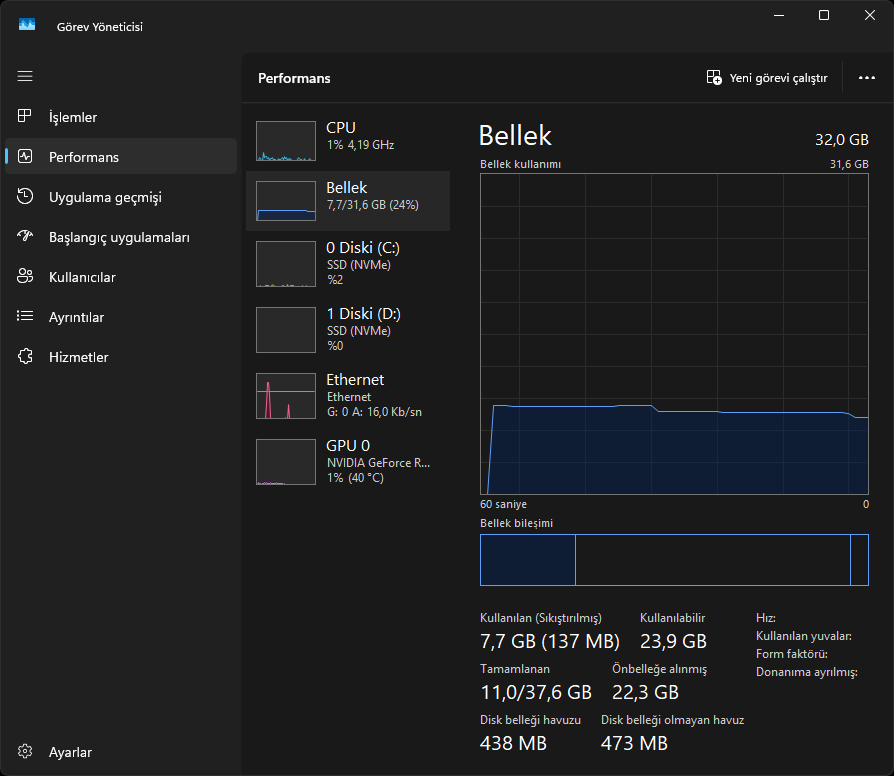This screenshot has height=776, width=894.
Task: Click the Hız: label
Action: (765, 618)
